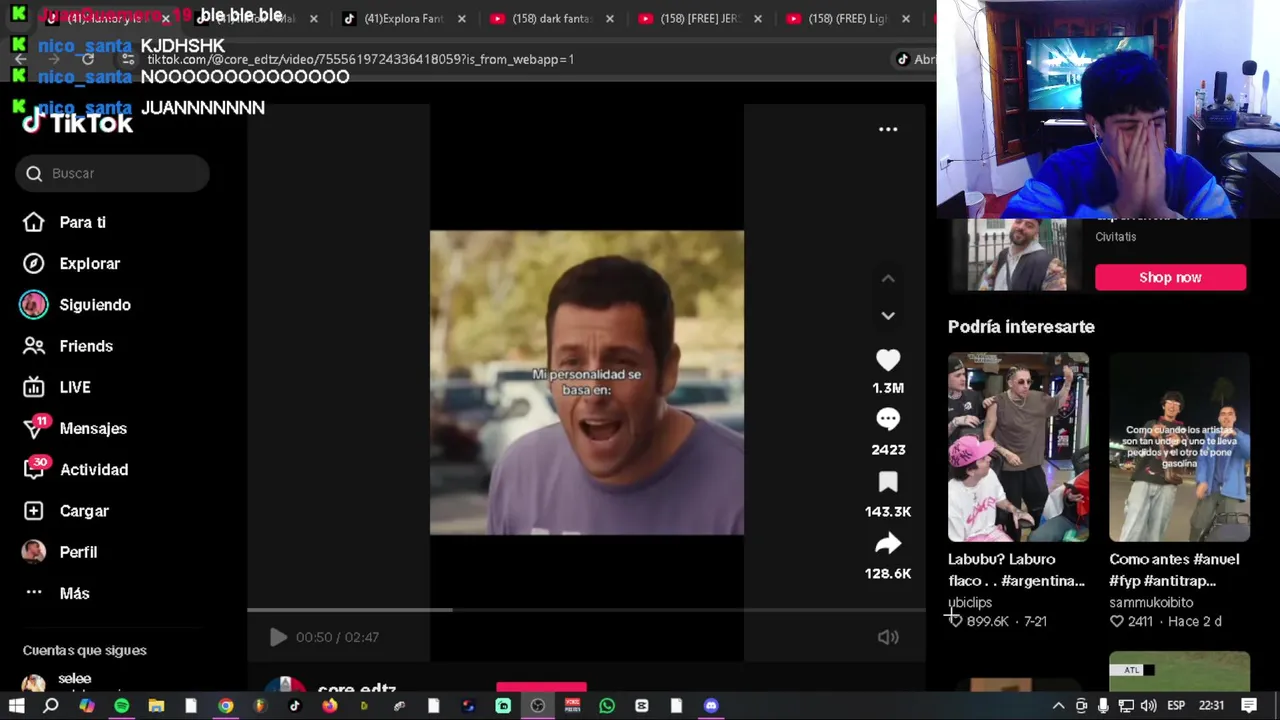Screen dimensions: 1280x720
Task: Open the tray microphone icon
Action: click(1103, 706)
